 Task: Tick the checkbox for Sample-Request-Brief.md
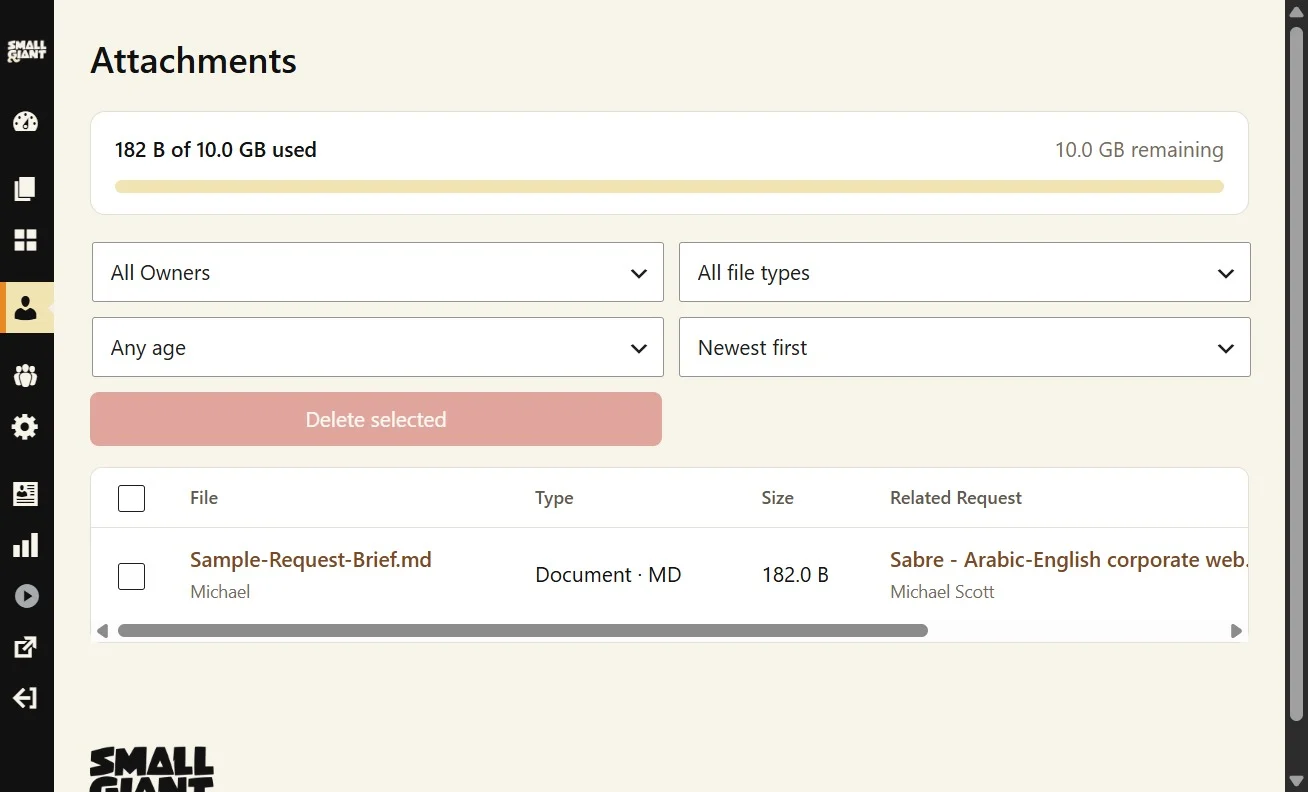pos(131,576)
